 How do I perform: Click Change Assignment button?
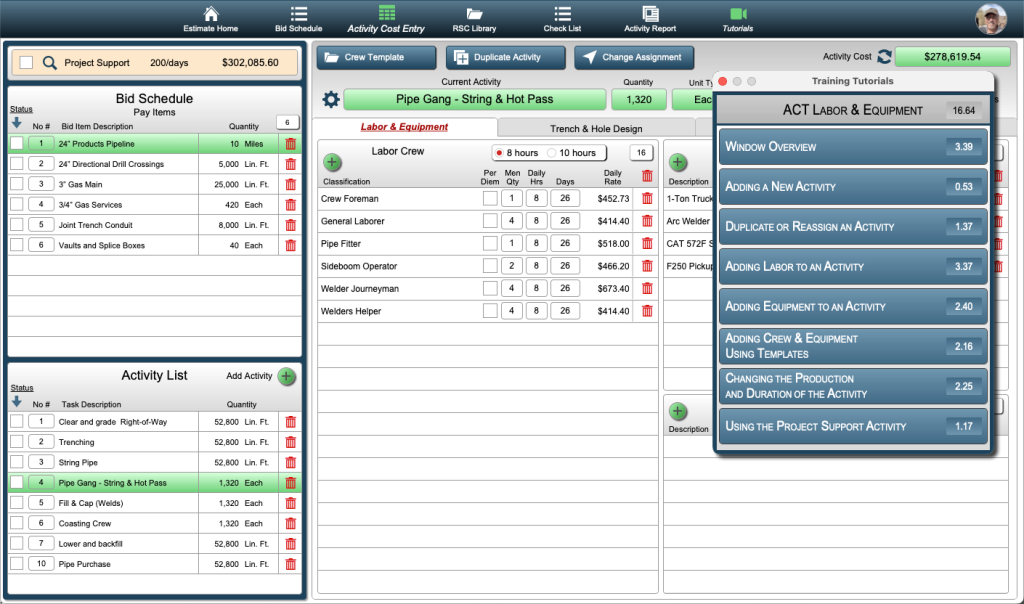tap(634, 57)
